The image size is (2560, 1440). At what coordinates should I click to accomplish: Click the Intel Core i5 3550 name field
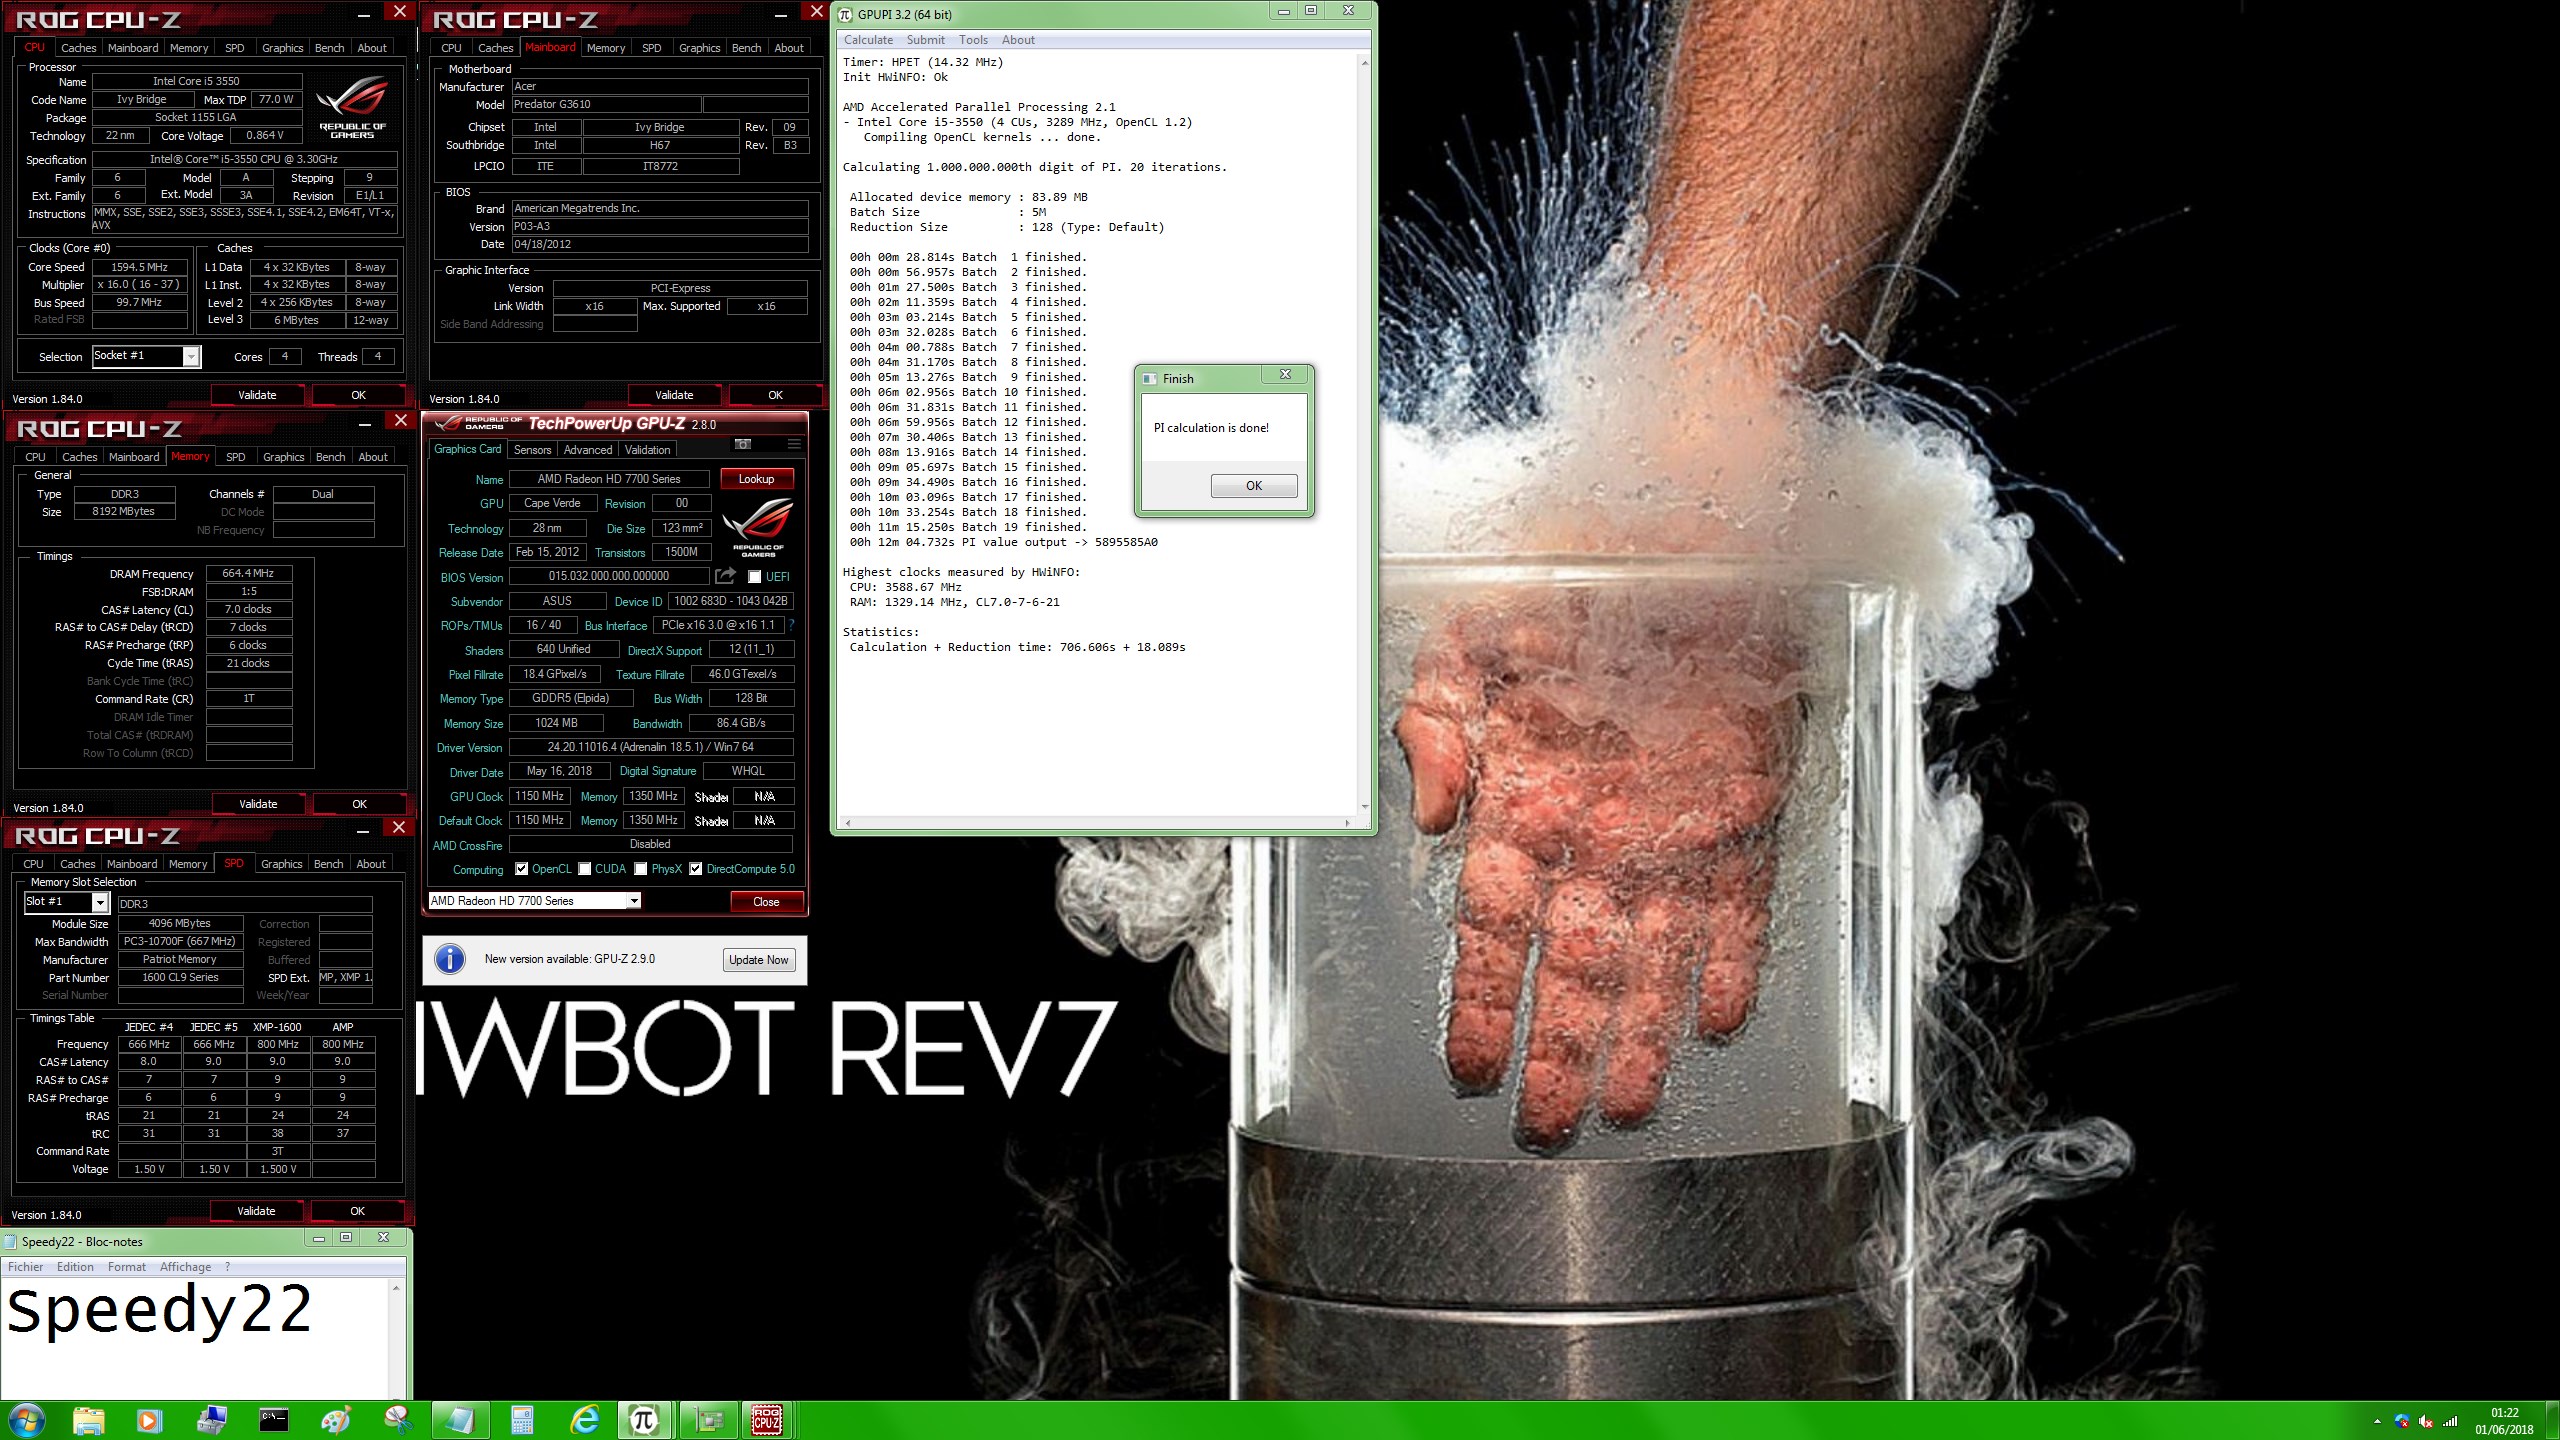coord(197,81)
